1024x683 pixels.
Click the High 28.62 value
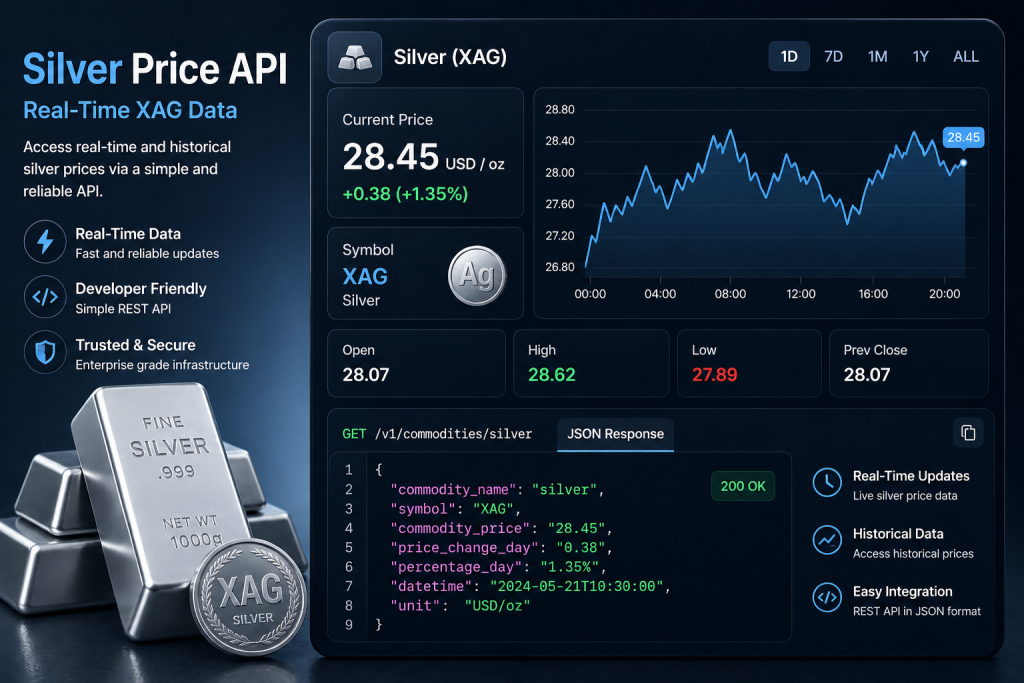(552, 375)
